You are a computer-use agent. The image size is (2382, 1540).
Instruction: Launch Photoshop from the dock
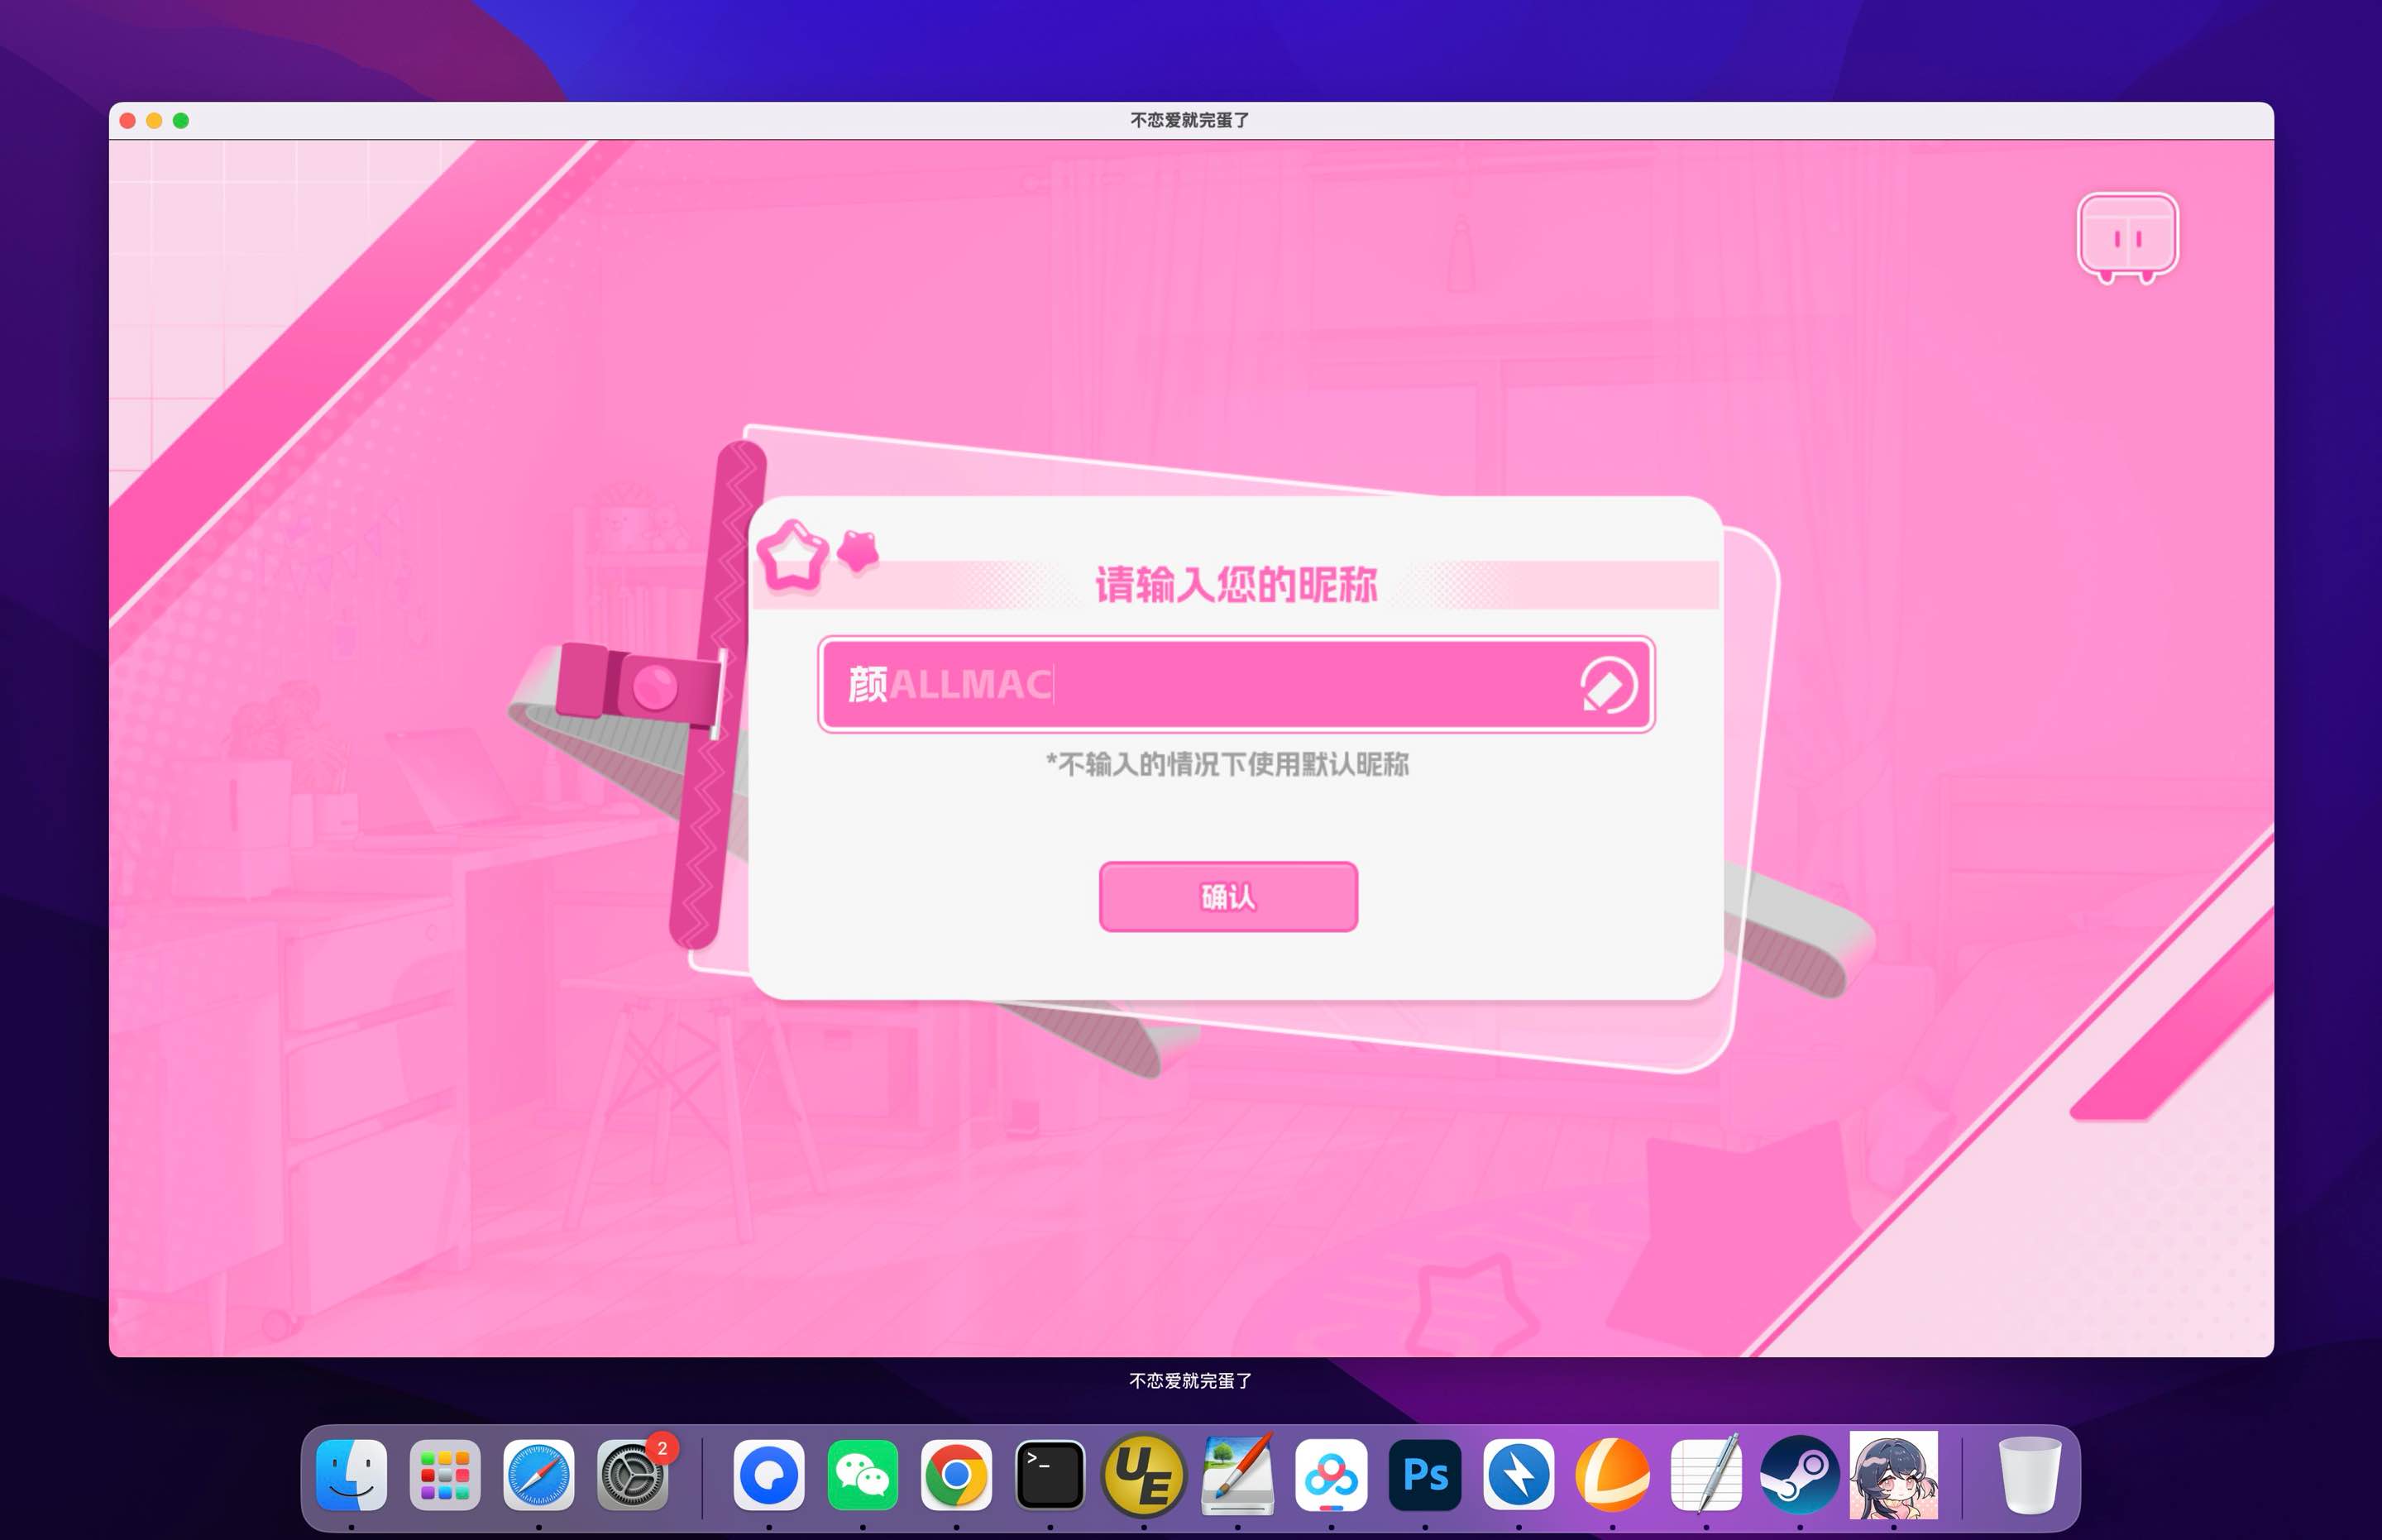coord(1425,1475)
